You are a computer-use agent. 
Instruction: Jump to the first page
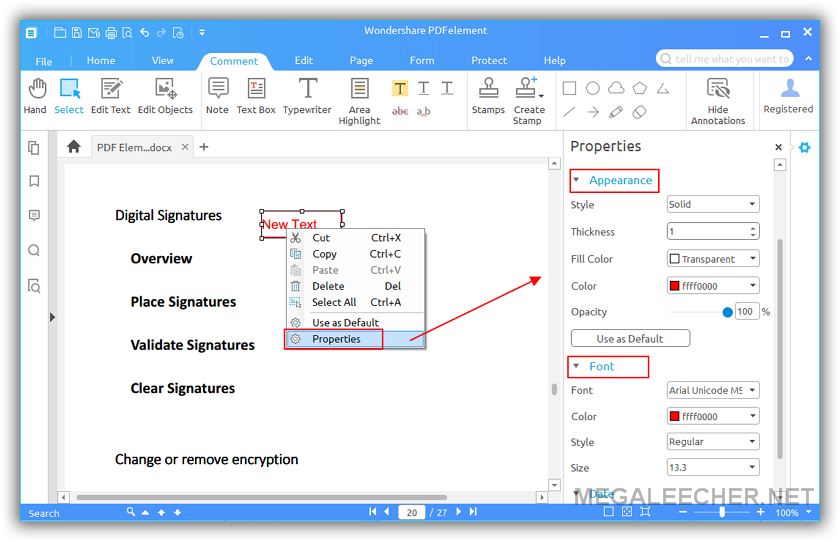pos(373,512)
